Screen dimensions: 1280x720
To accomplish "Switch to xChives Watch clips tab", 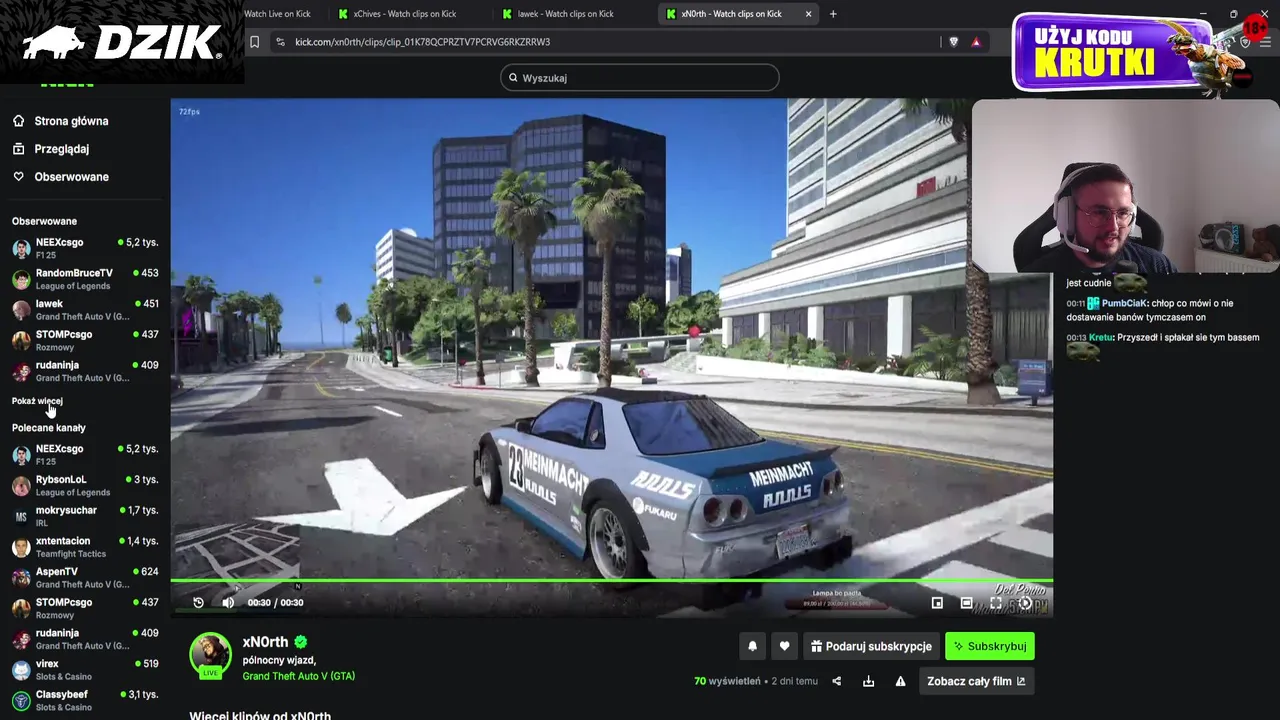I will coord(405,14).
